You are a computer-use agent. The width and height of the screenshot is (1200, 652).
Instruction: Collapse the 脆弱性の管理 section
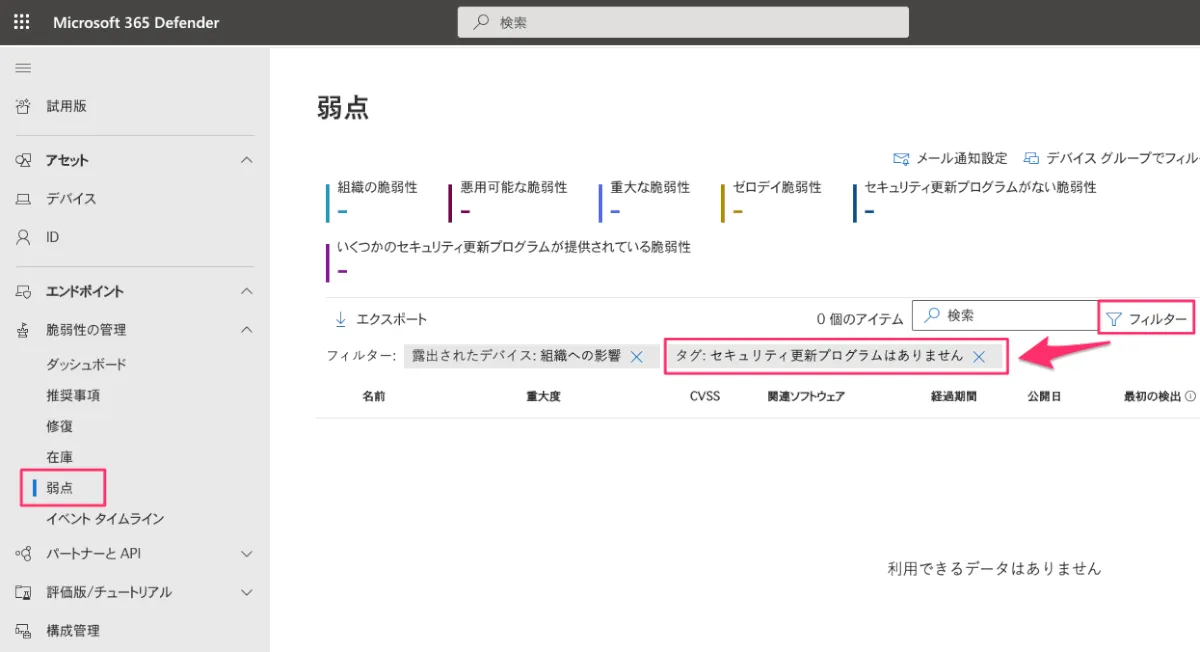(x=247, y=329)
